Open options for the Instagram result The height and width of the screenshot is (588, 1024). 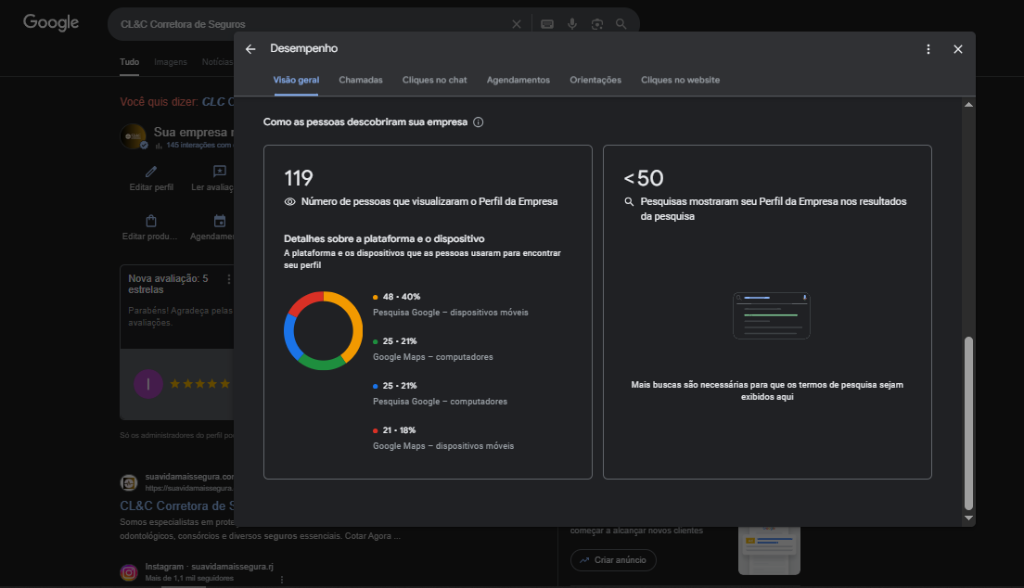281,579
